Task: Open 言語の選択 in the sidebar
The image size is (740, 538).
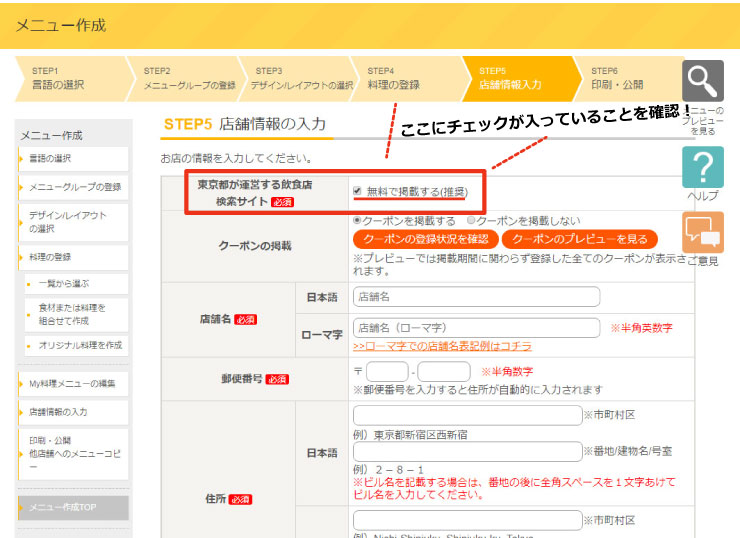Action: pos(73,159)
